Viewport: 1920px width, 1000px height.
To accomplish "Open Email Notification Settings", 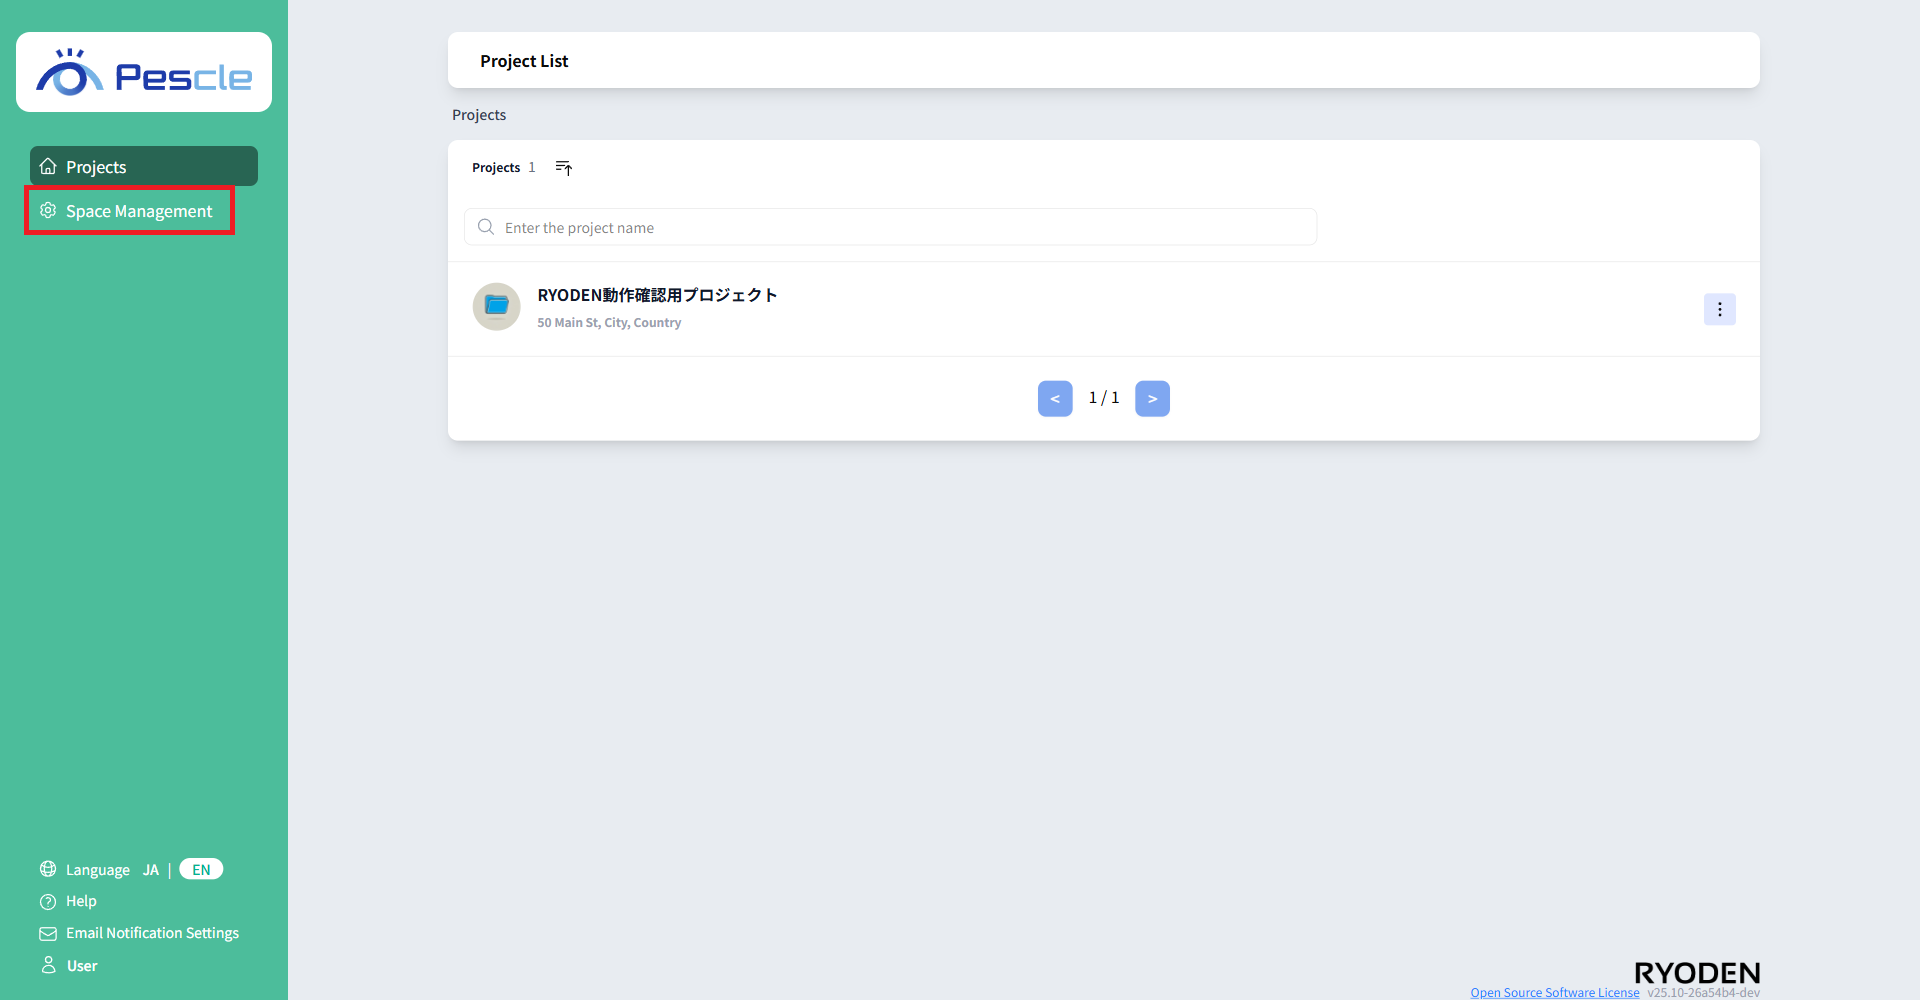I will coord(152,933).
